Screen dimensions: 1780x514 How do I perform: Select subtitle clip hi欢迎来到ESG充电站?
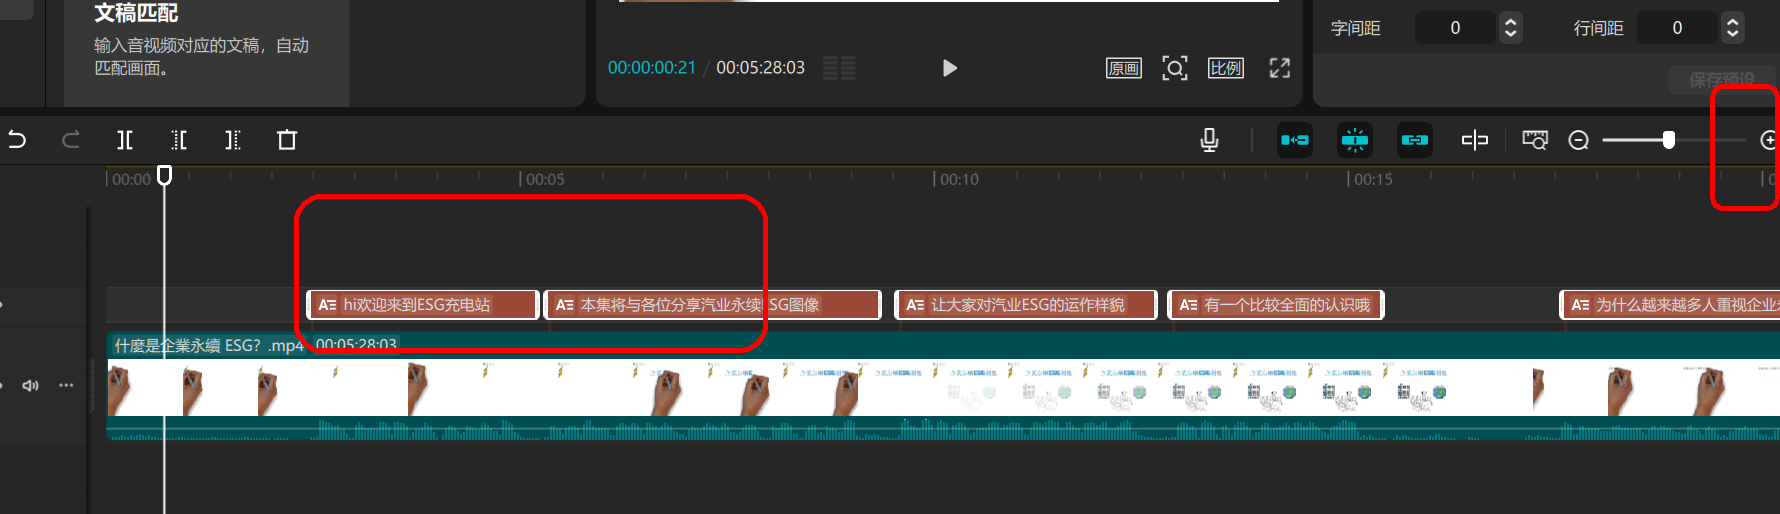[x=424, y=305]
